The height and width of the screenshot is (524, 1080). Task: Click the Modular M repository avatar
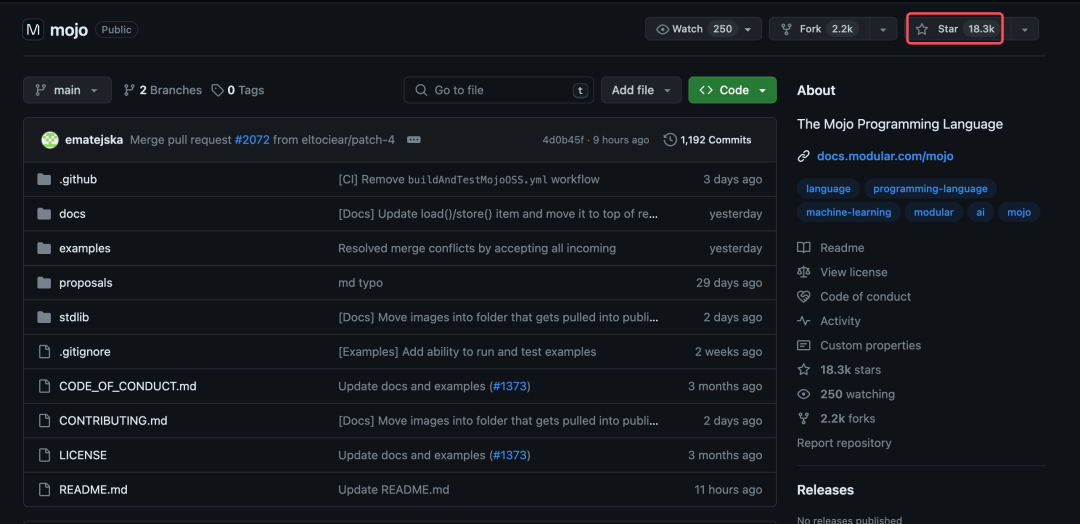[33, 30]
